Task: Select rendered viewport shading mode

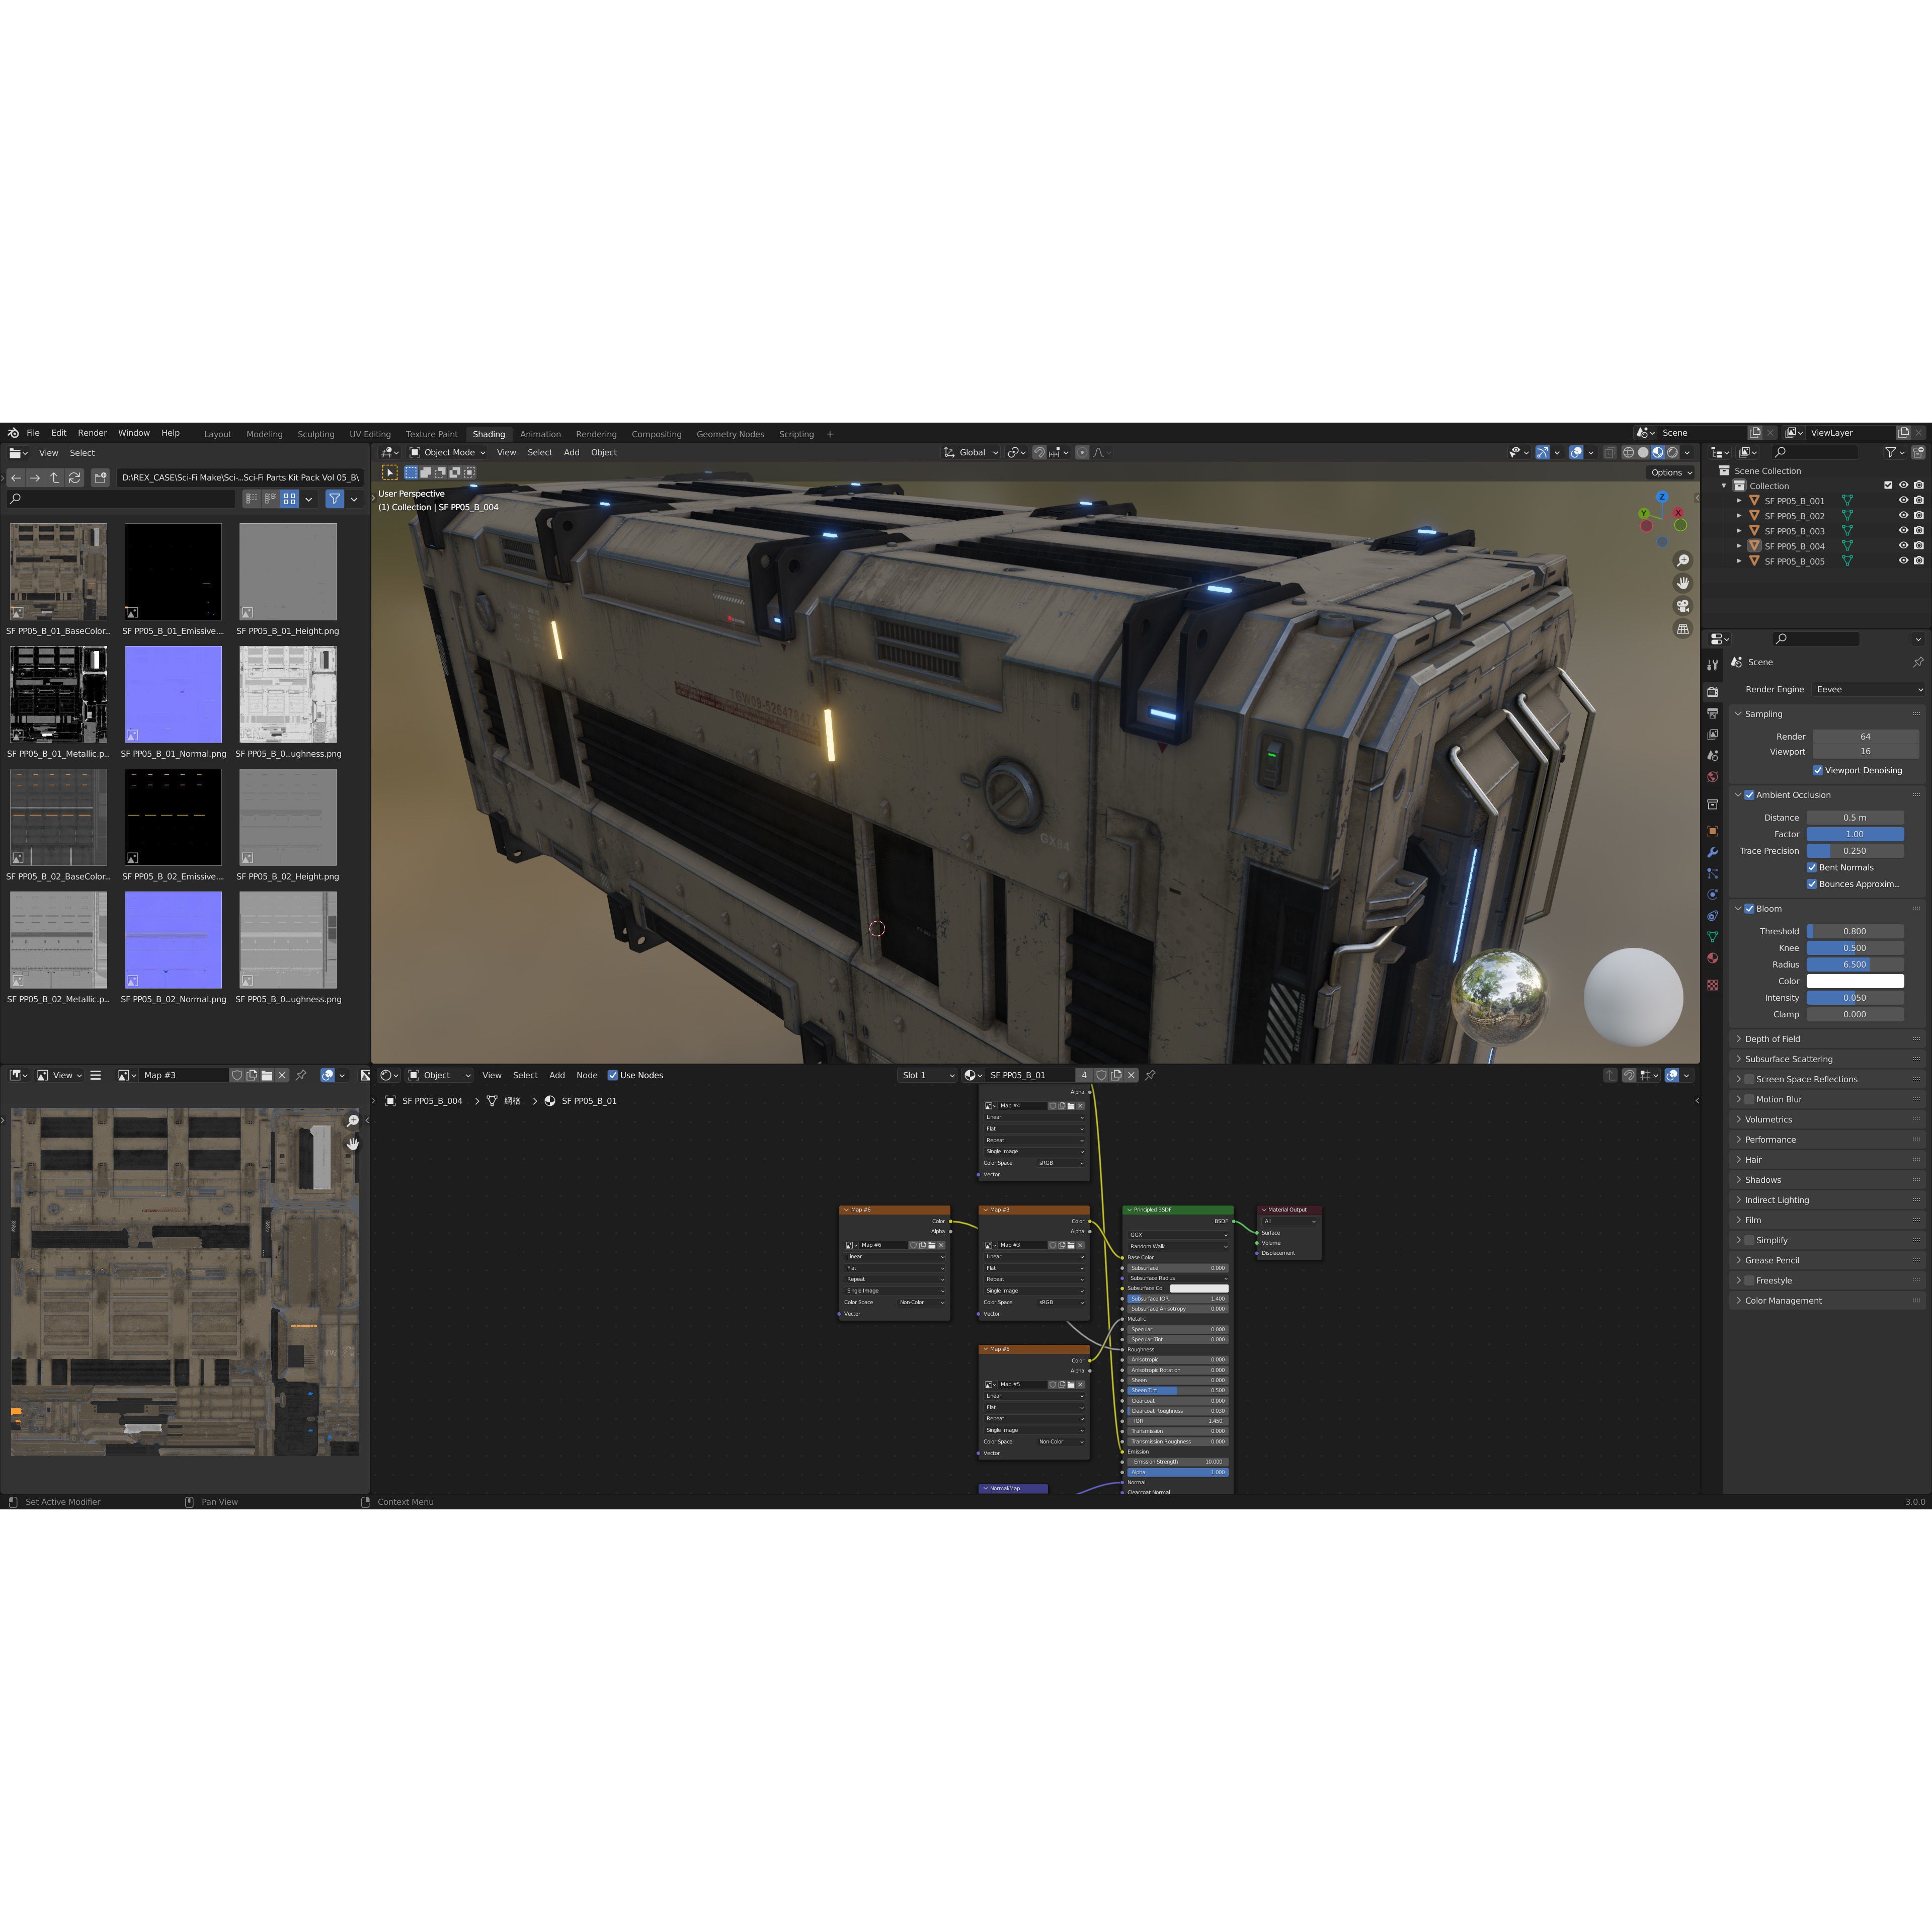Action: 1673,453
